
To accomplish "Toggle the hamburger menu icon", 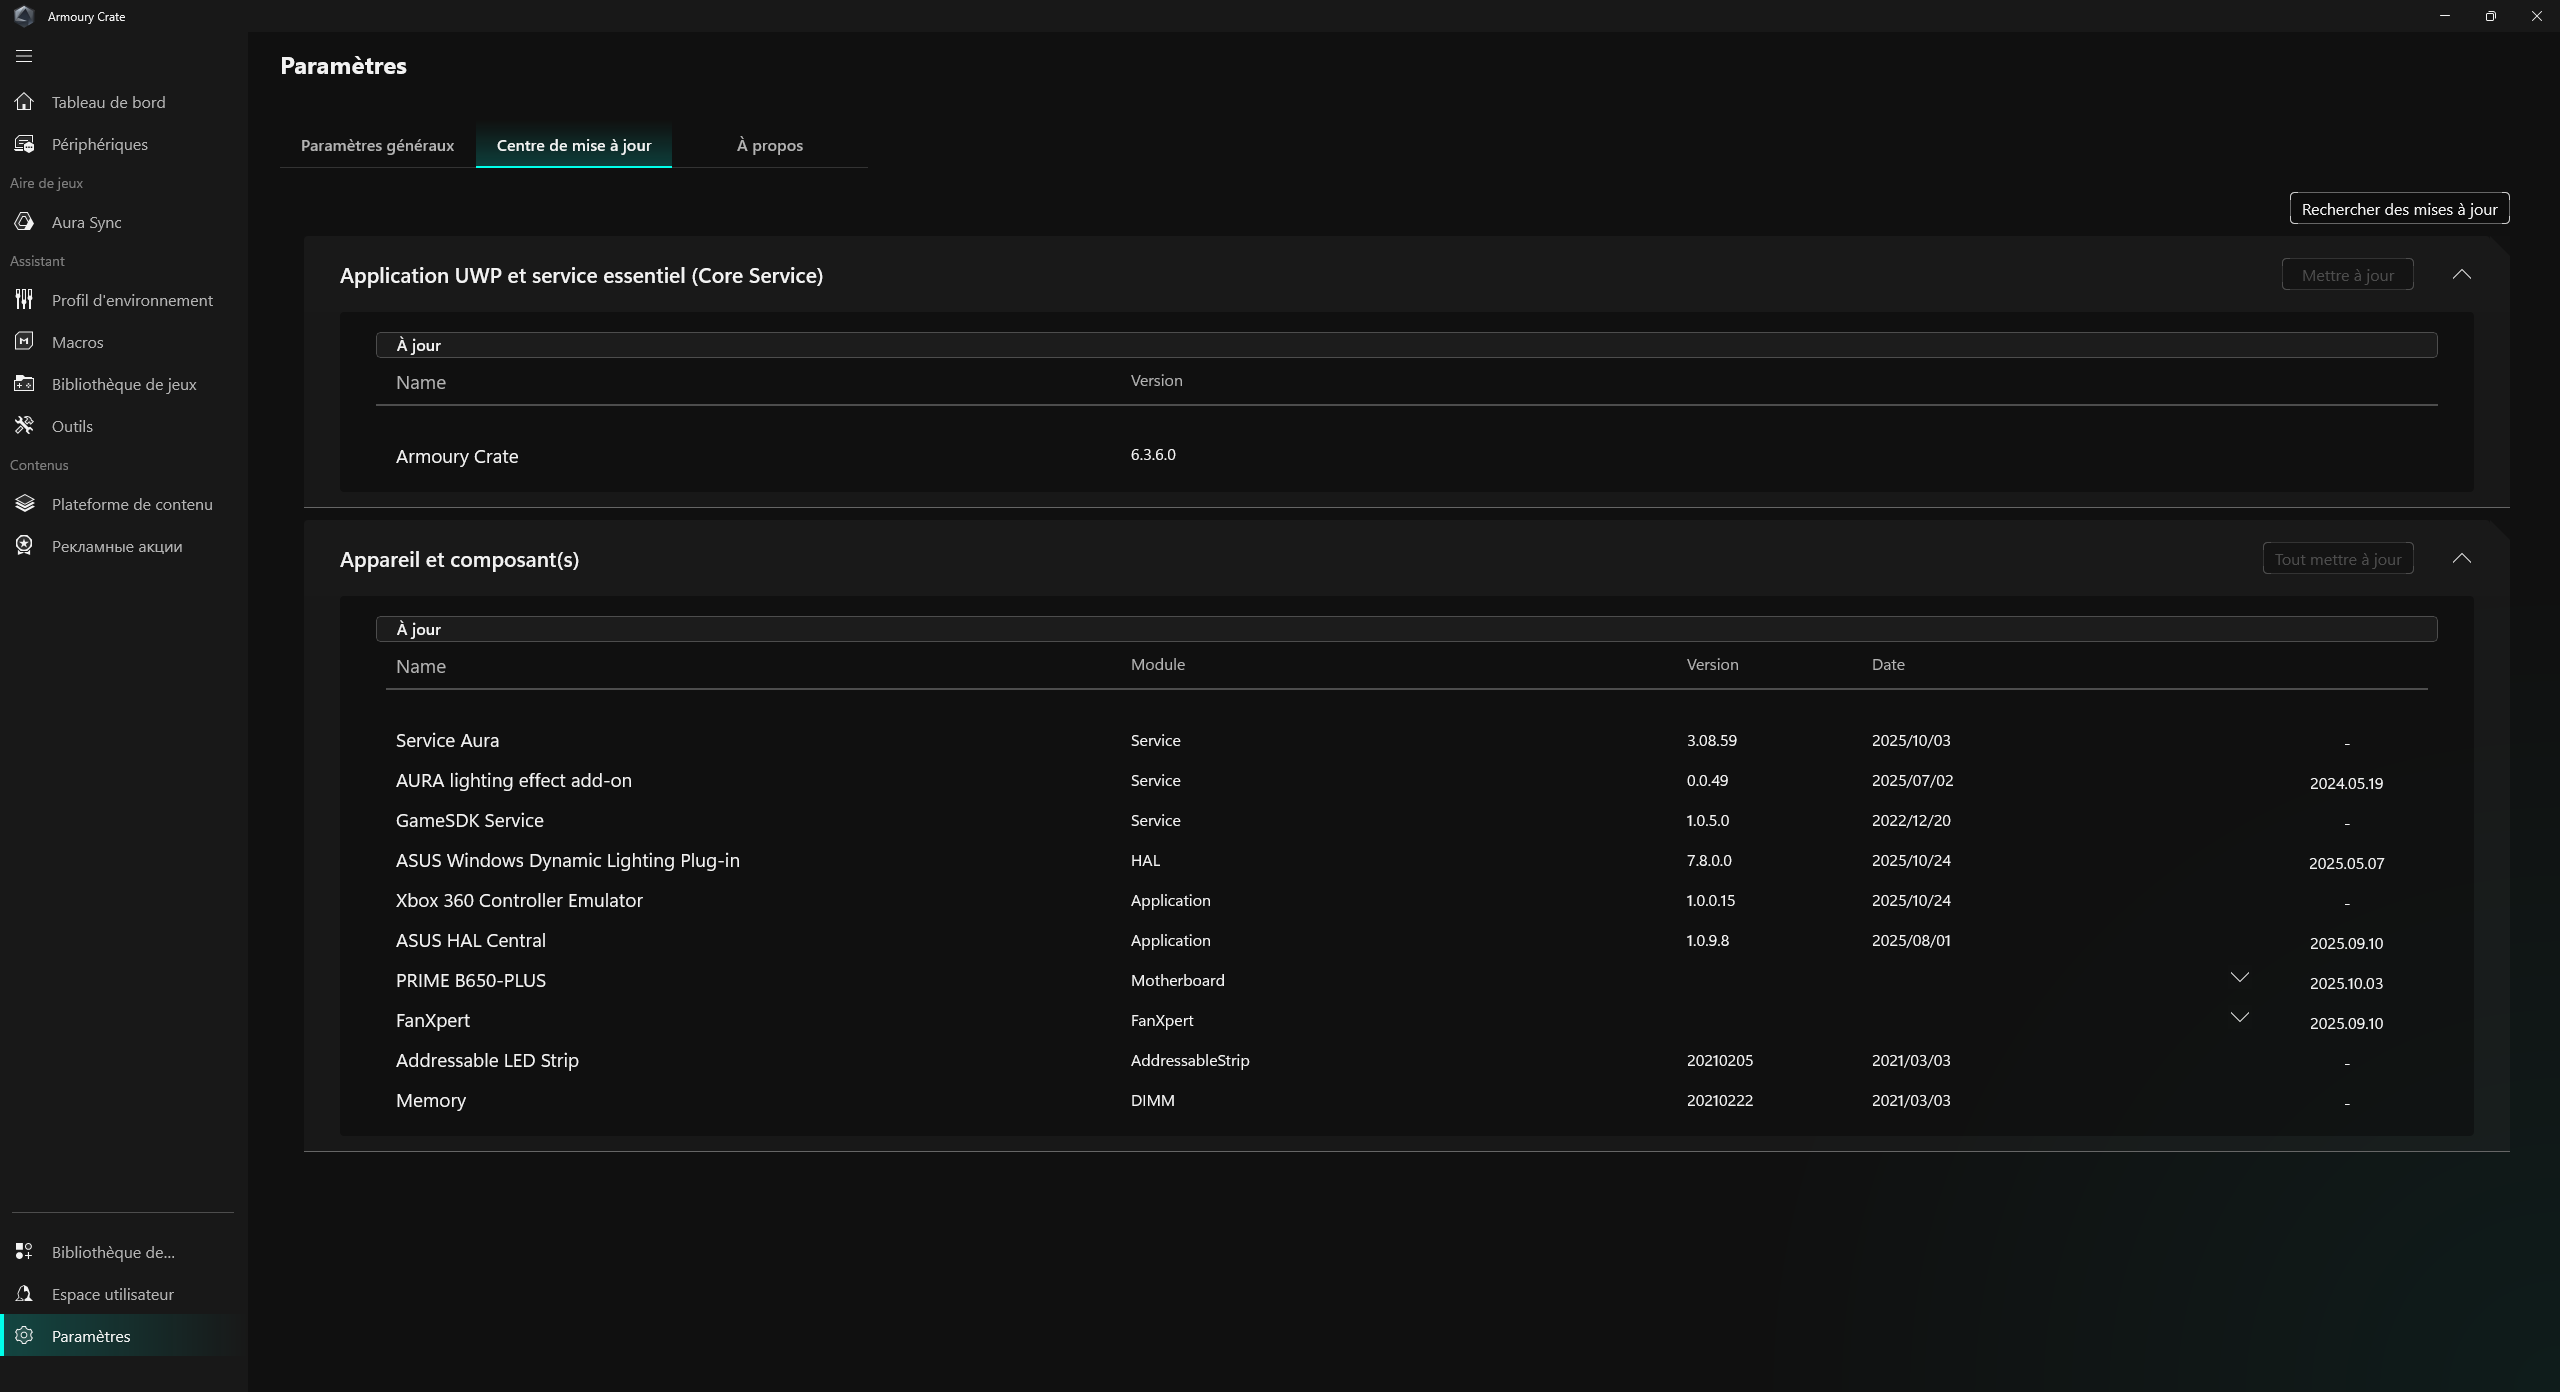I will [x=24, y=56].
